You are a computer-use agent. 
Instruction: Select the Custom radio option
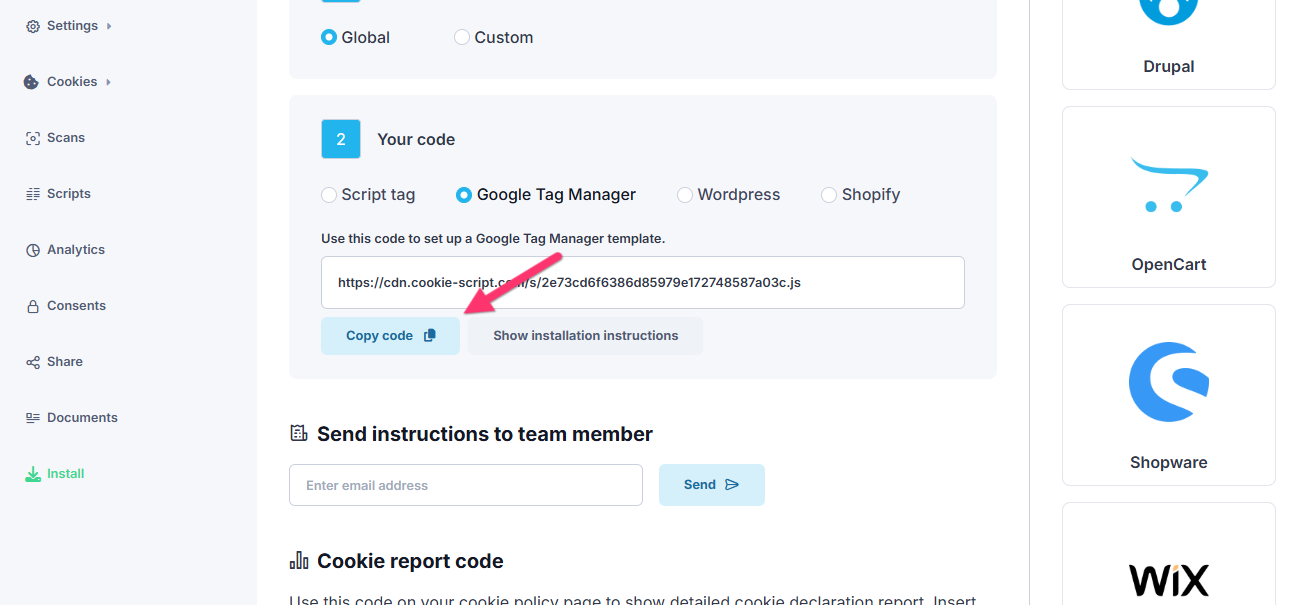(x=462, y=37)
